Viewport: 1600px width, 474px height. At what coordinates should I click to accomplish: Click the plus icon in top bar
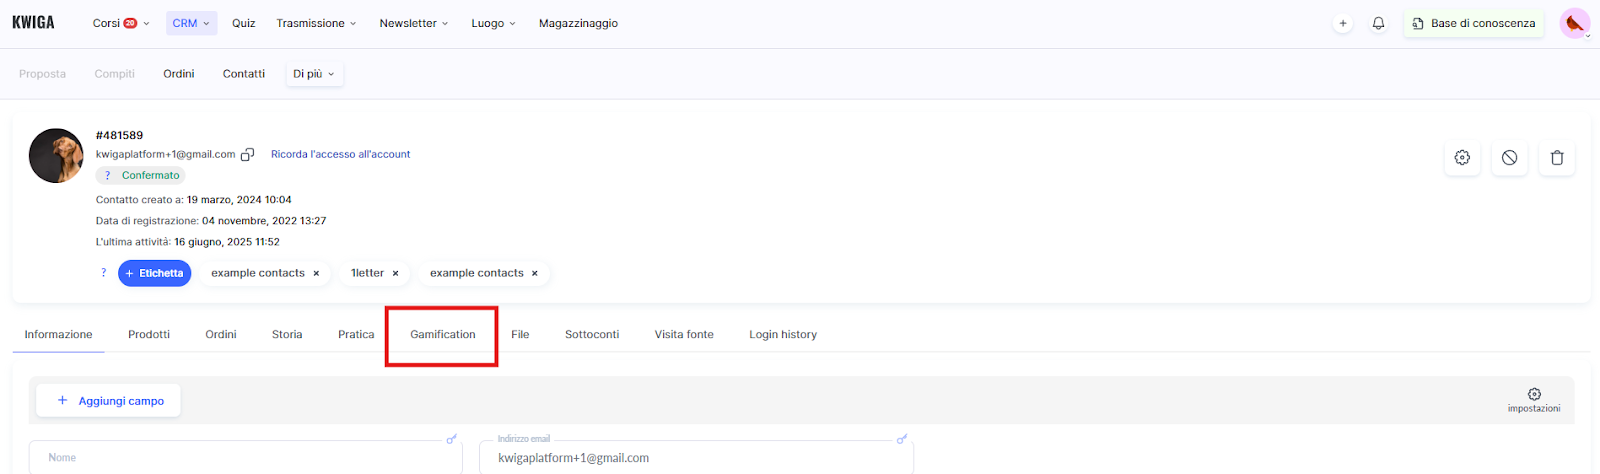pos(1343,23)
